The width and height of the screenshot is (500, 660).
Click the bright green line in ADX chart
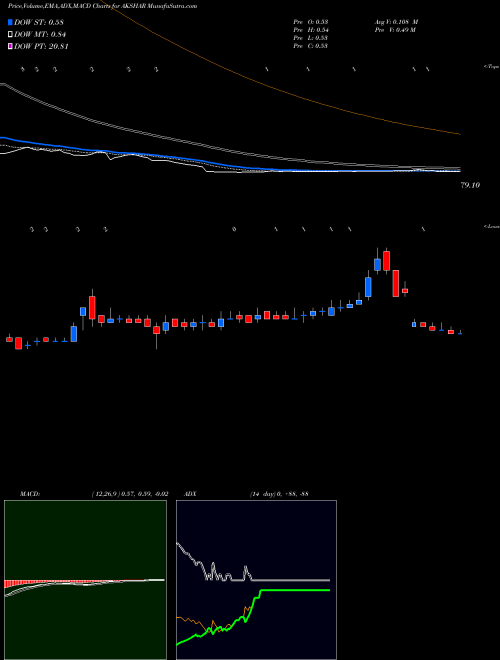(x=253, y=615)
